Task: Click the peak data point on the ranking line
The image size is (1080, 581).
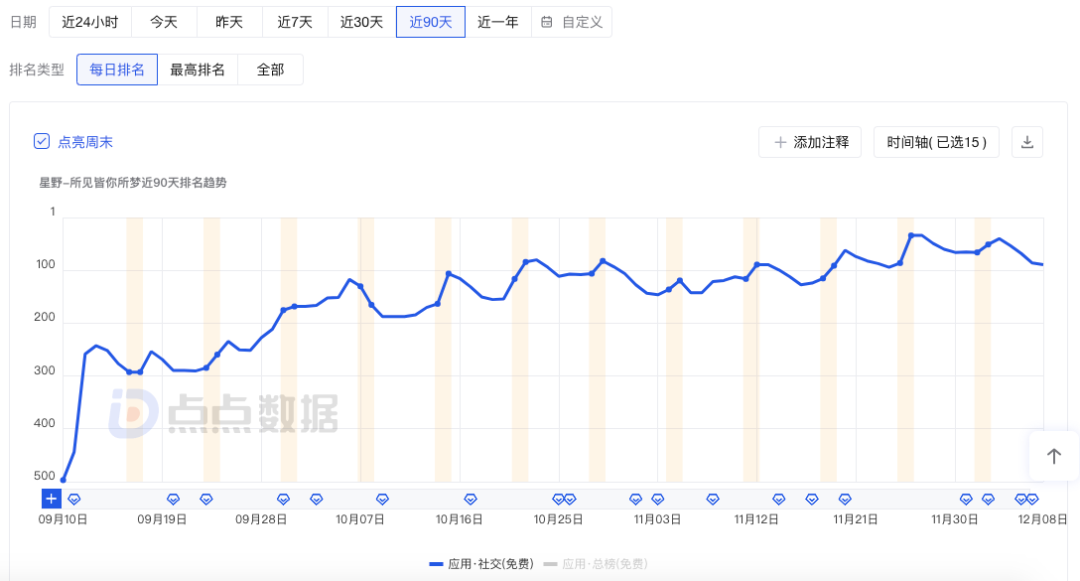Action: pyautogui.click(x=911, y=235)
